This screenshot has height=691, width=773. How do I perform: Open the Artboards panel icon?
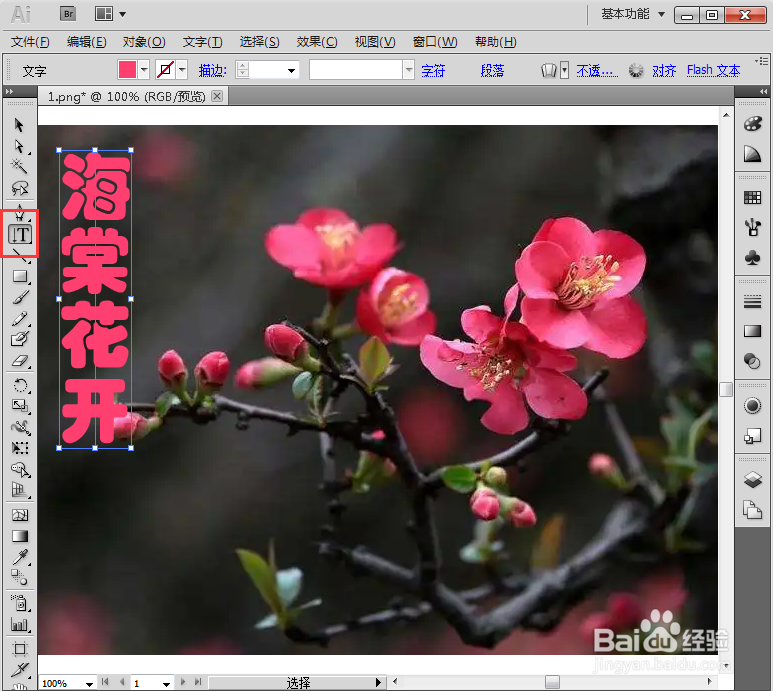752,510
